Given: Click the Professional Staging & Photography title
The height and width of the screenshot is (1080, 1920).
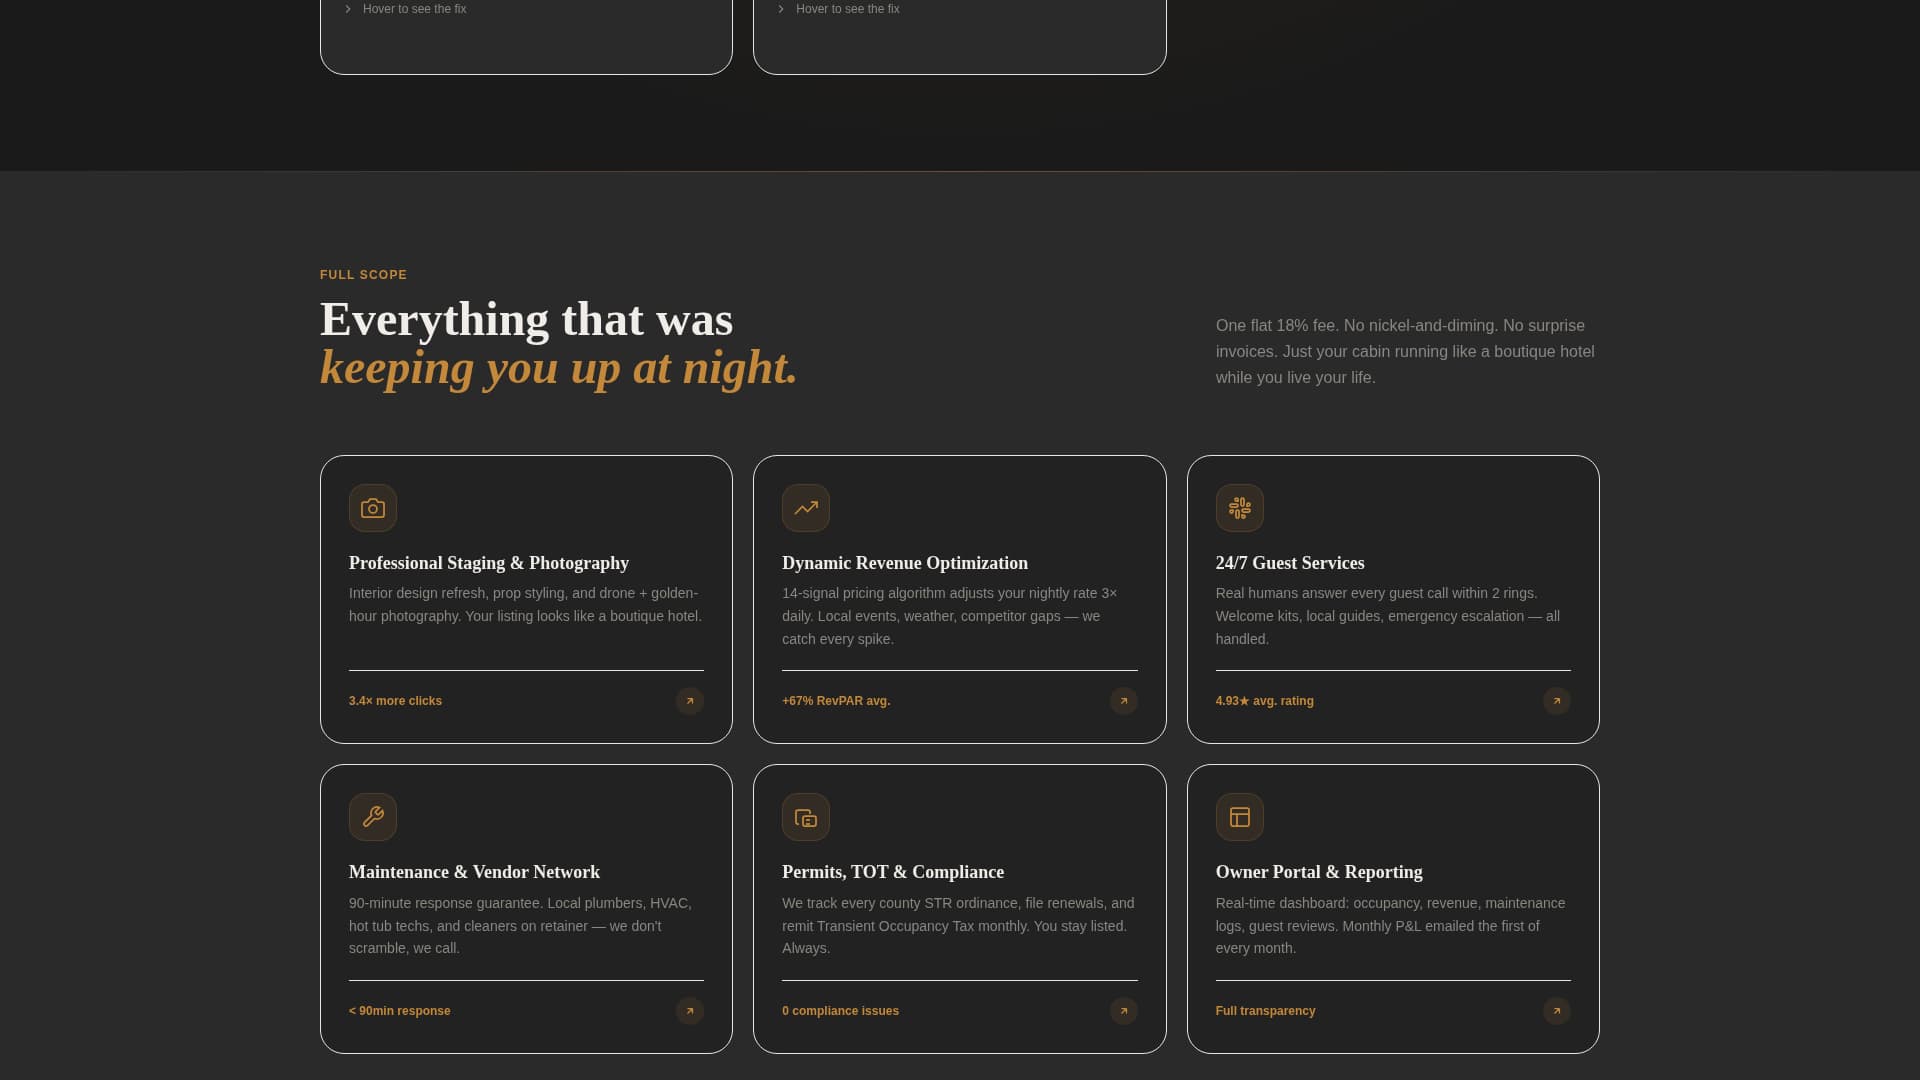Looking at the screenshot, I should point(488,563).
